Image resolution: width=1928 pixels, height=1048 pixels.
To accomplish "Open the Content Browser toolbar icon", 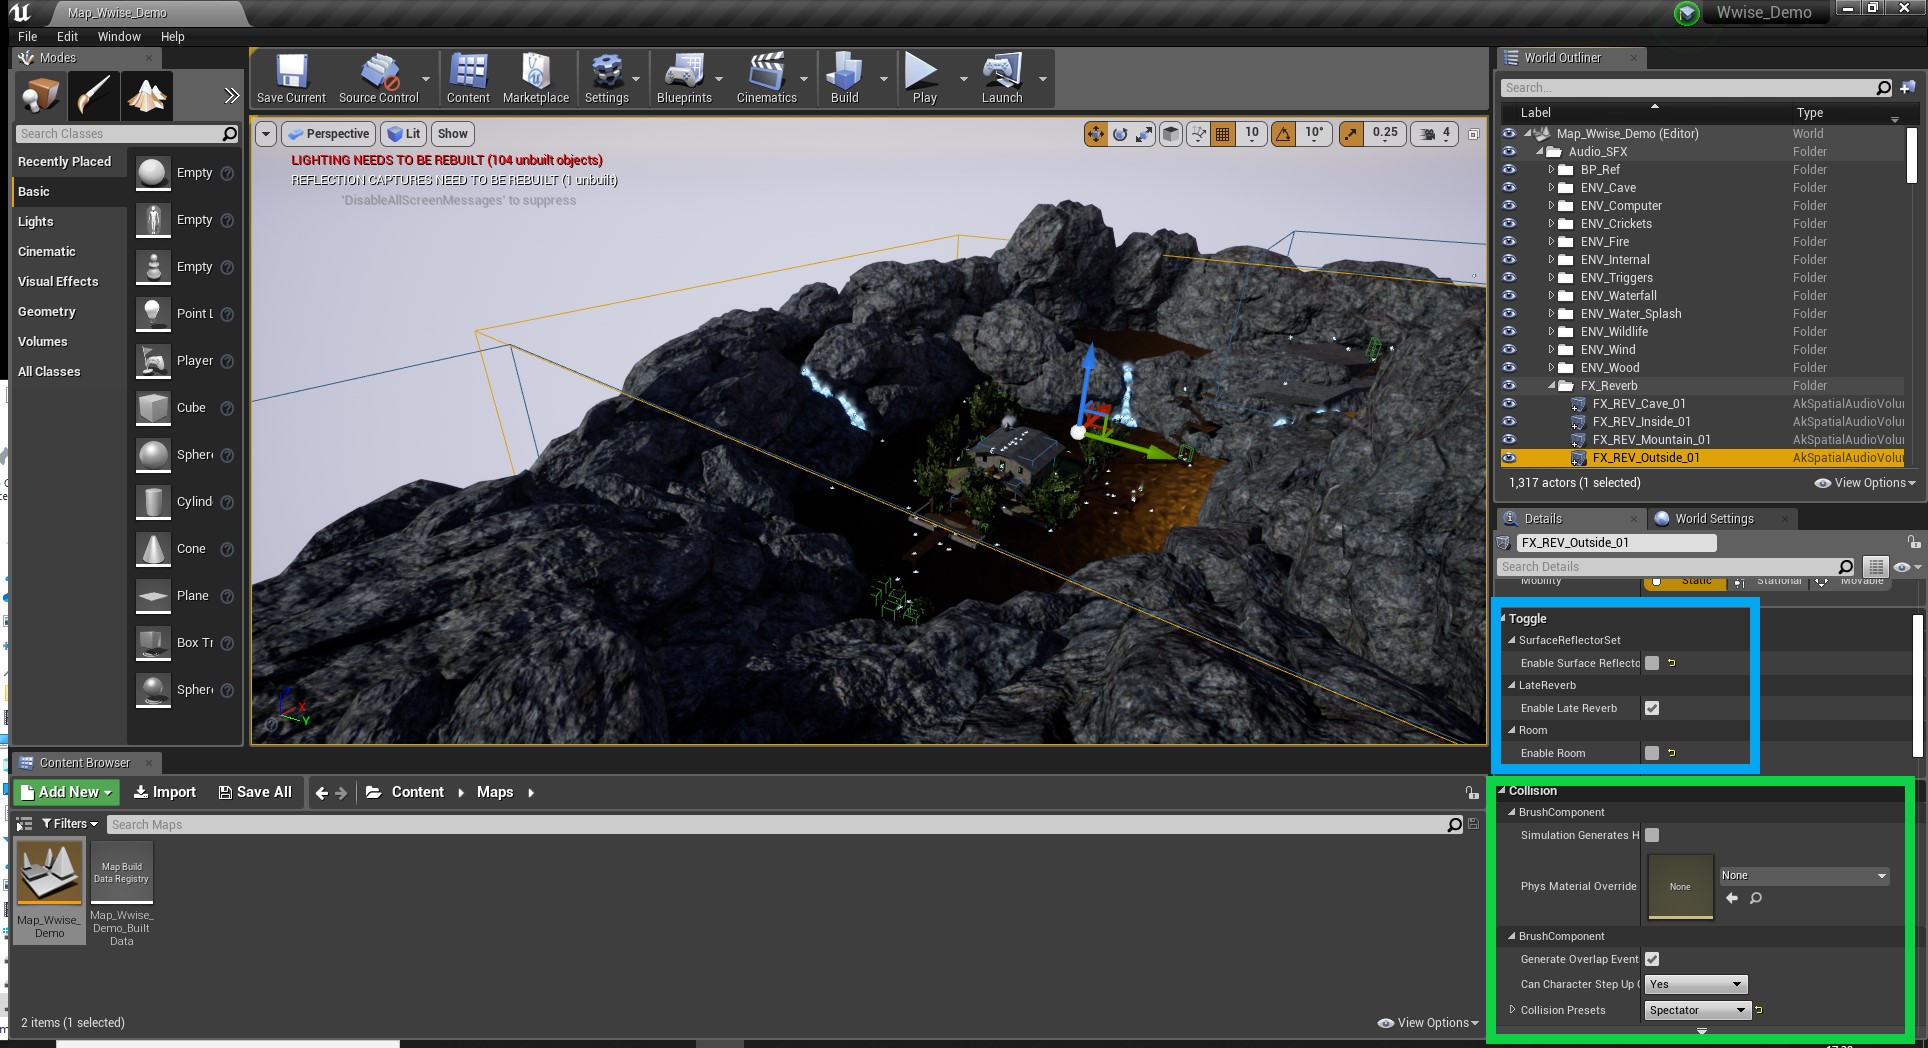I will pos(467,78).
